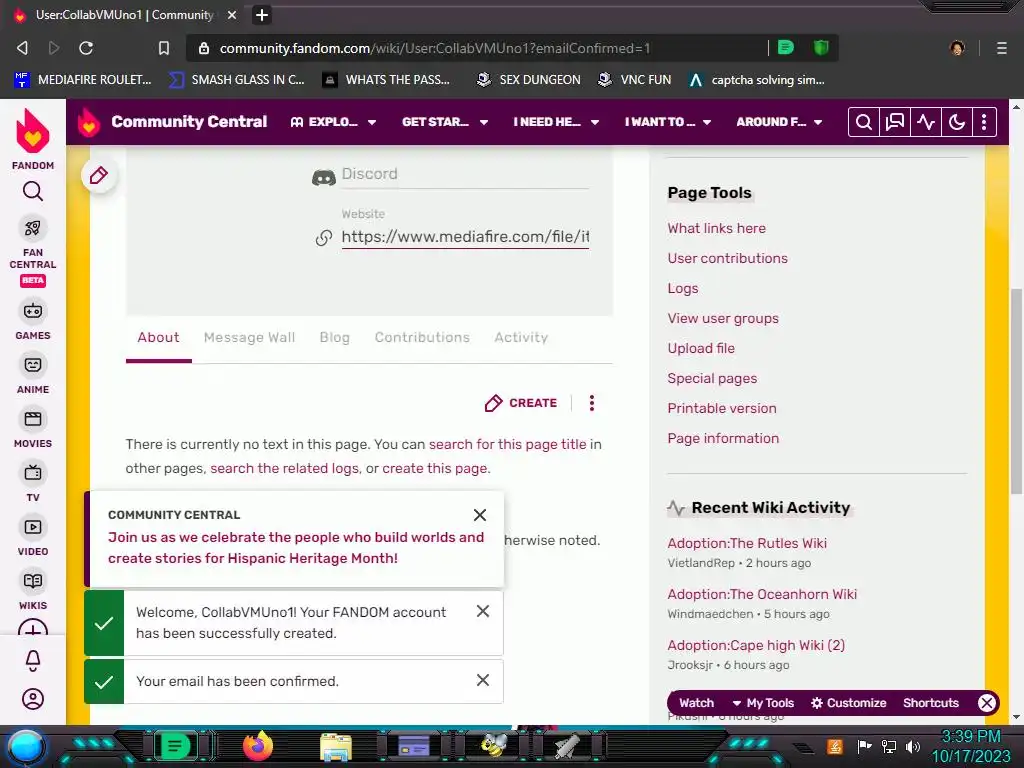This screenshot has height=768, width=1024.
Task: Open the Video play icon
Action: point(33,527)
